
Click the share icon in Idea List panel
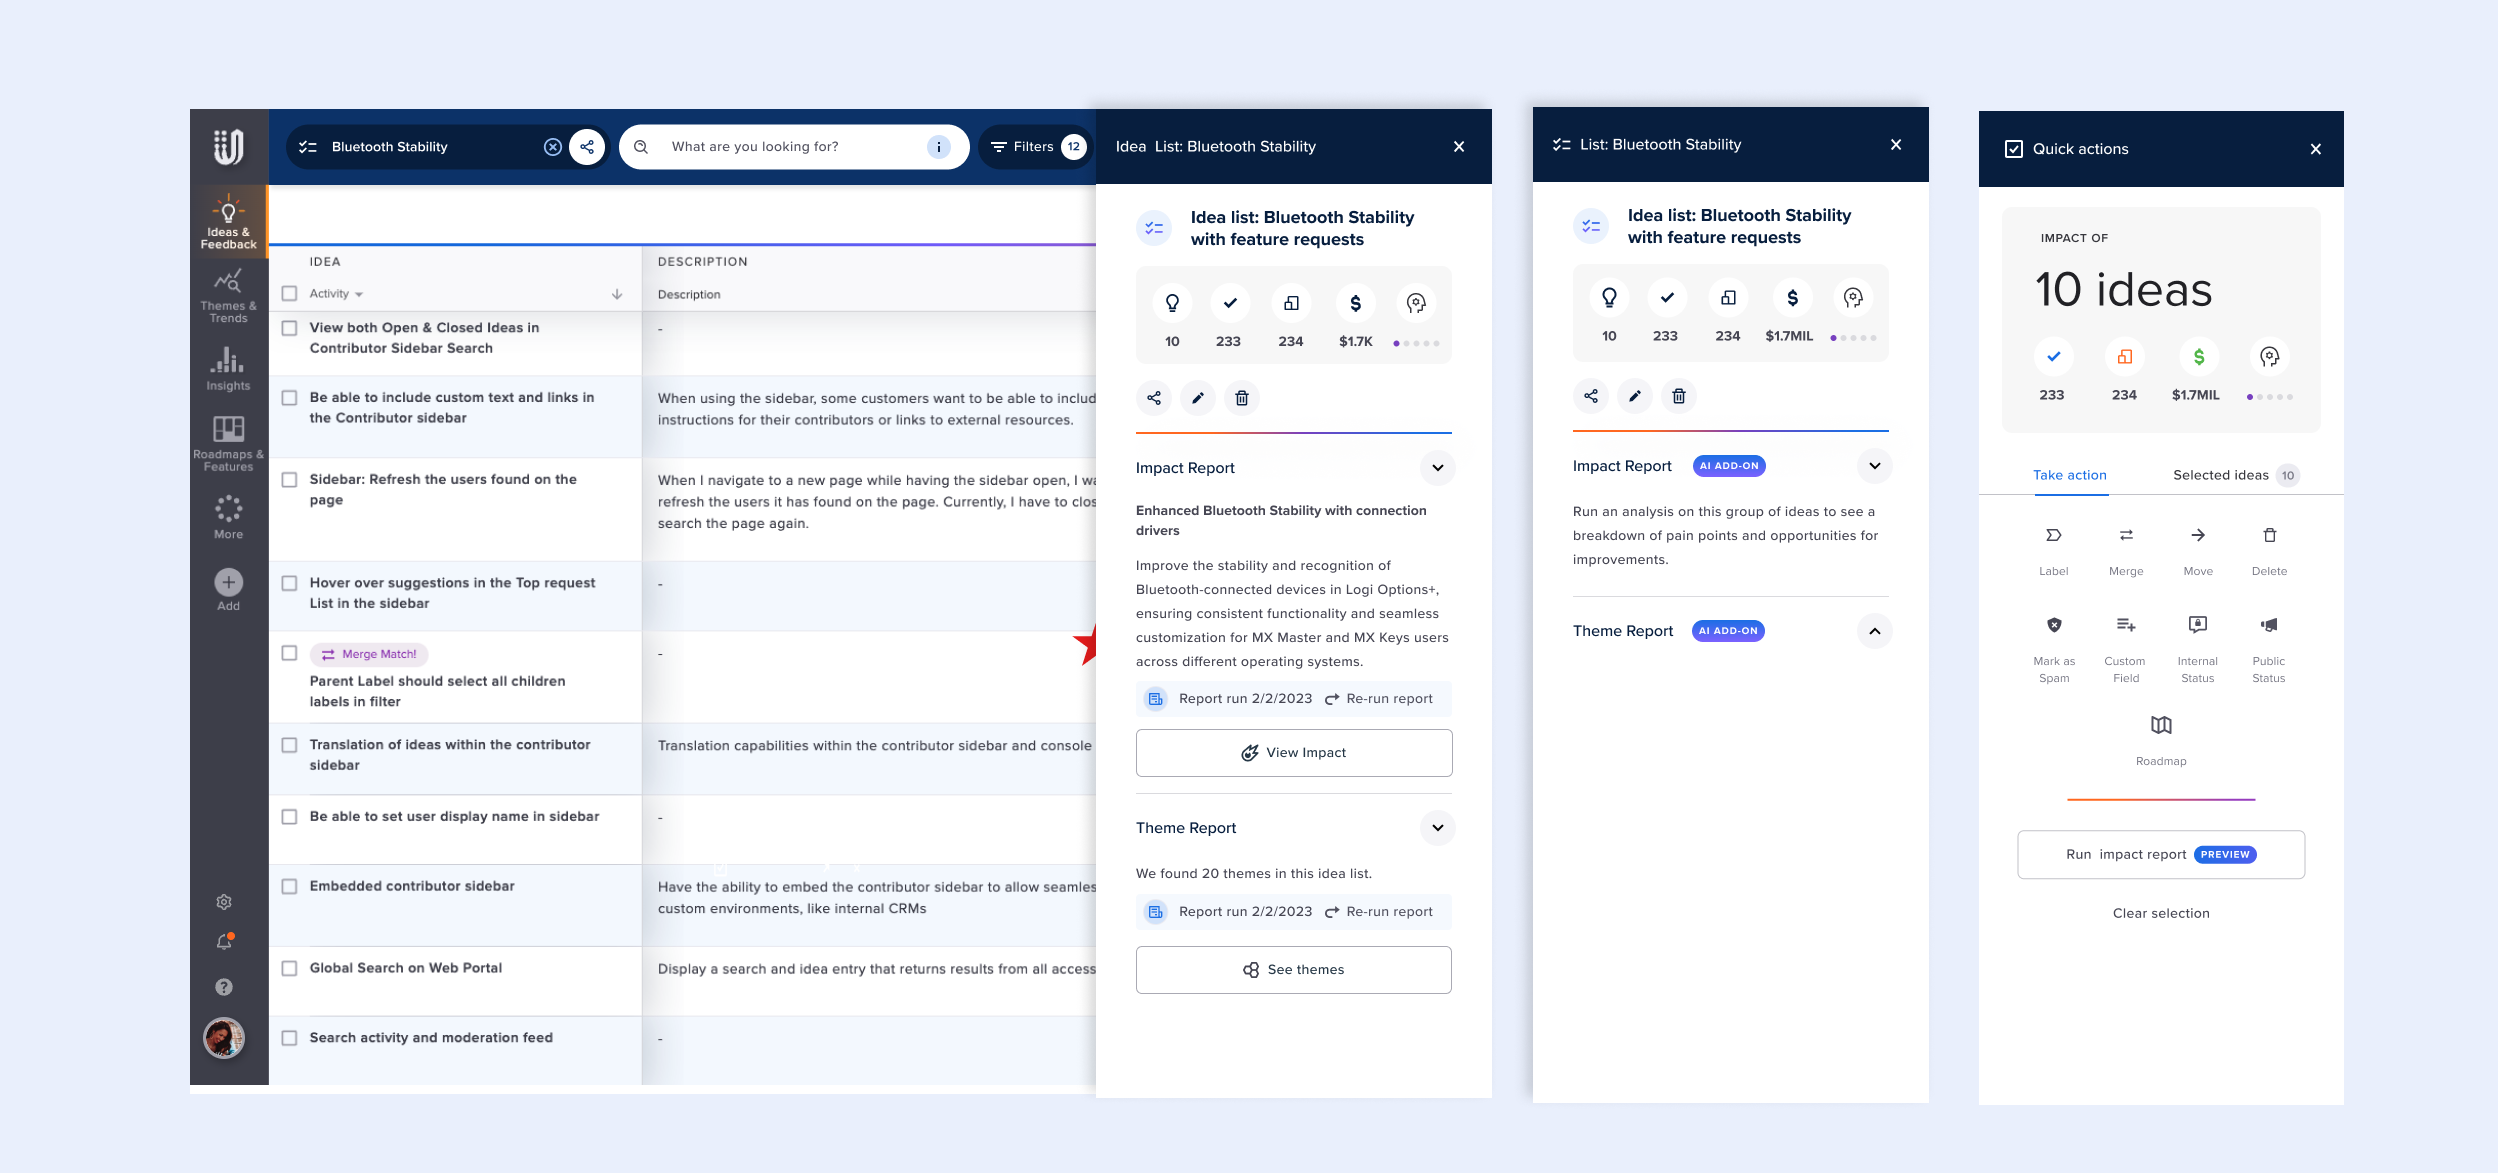point(1154,398)
